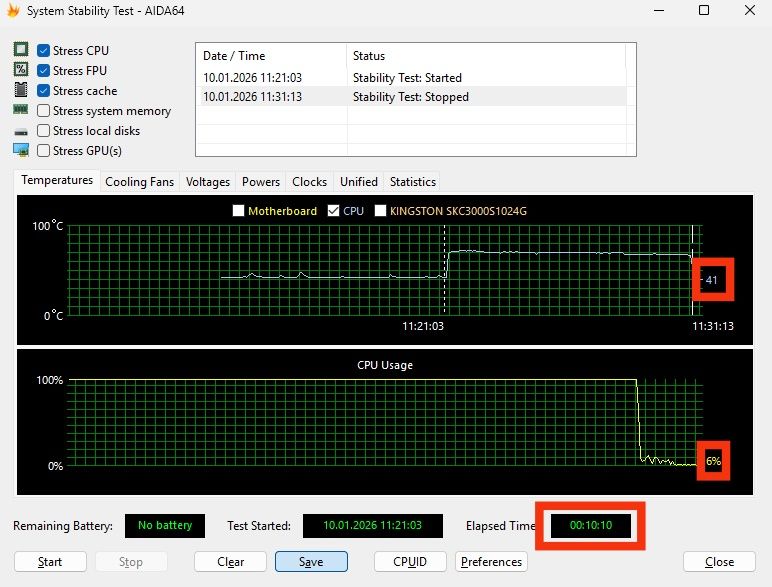Image resolution: width=772 pixels, height=587 pixels.
Task: Switch to the Clocks tab
Action: click(x=309, y=182)
